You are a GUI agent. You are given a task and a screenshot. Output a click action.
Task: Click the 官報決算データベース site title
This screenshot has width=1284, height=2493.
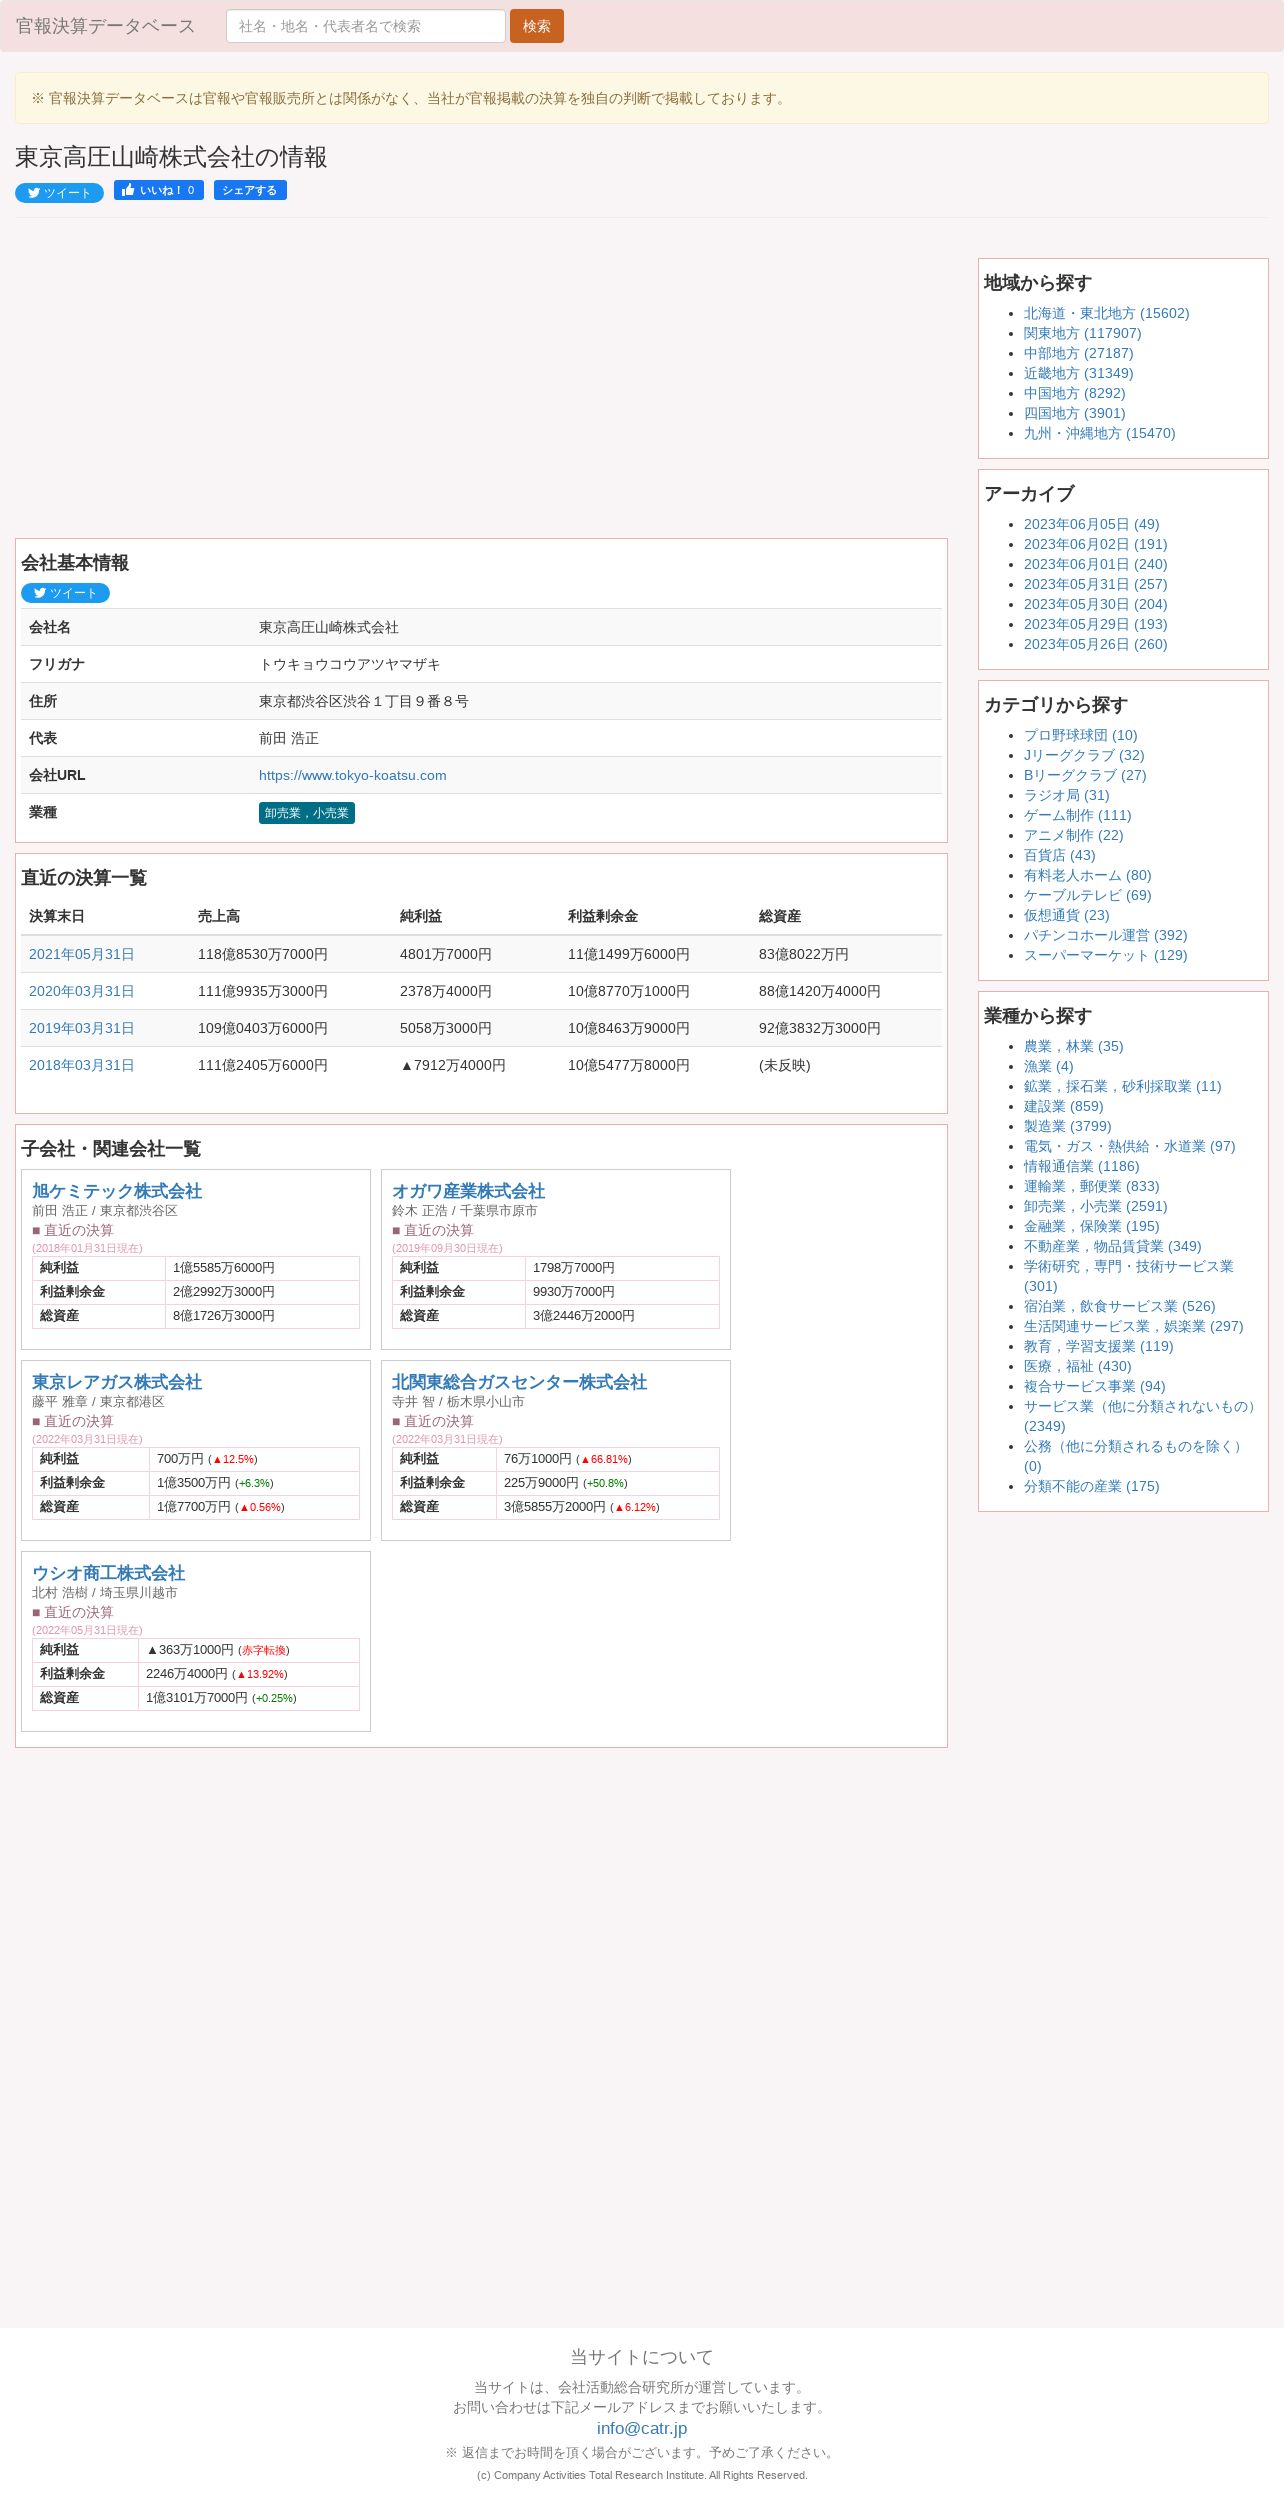pyautogui.click(x=105, y=26)
